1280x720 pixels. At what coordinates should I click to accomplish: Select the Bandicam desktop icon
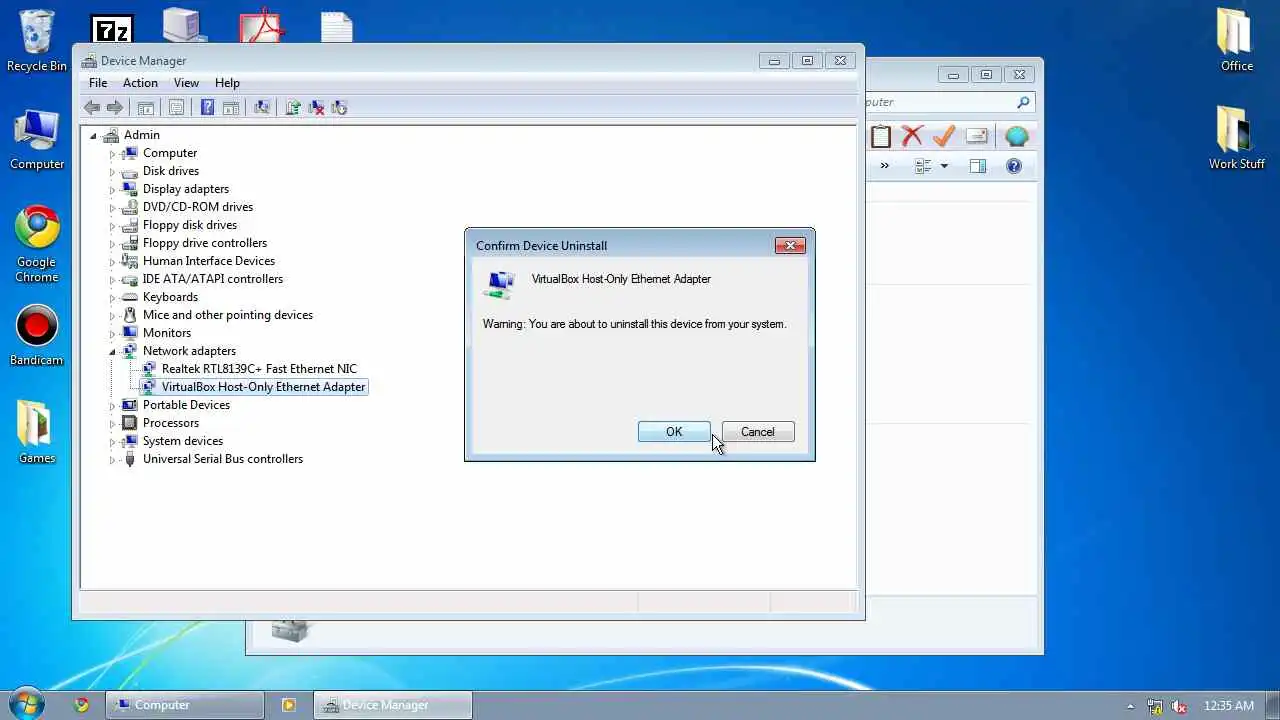(37, 335)
